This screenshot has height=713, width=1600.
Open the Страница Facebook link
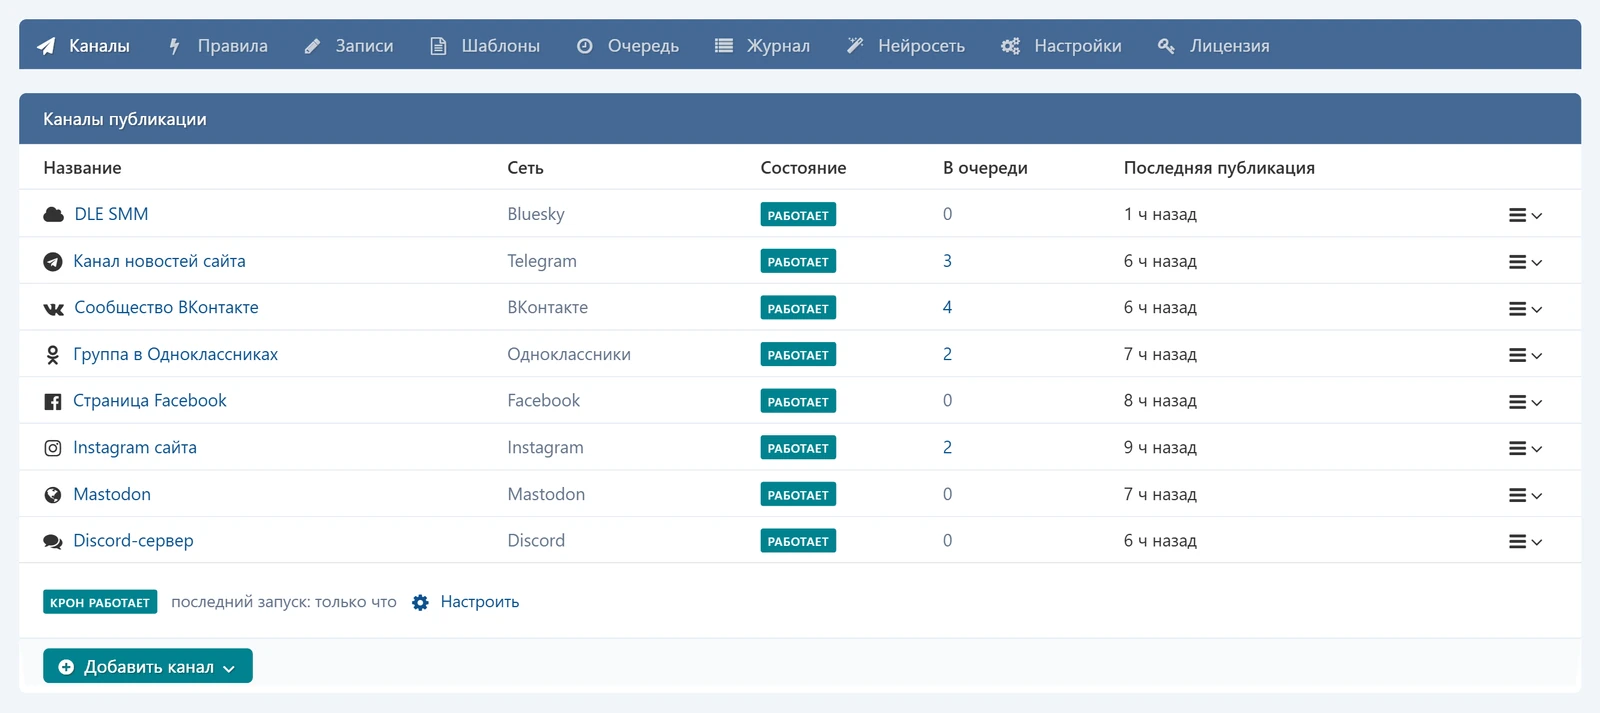150,400
